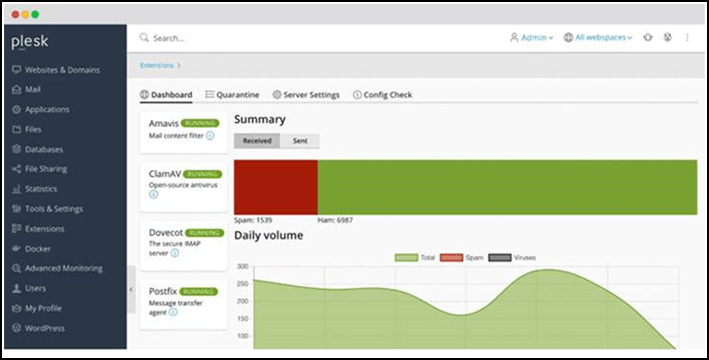The image size is (709, 360).
Task: Click the Mail envelope icon
Action: [x=17, y=90]
